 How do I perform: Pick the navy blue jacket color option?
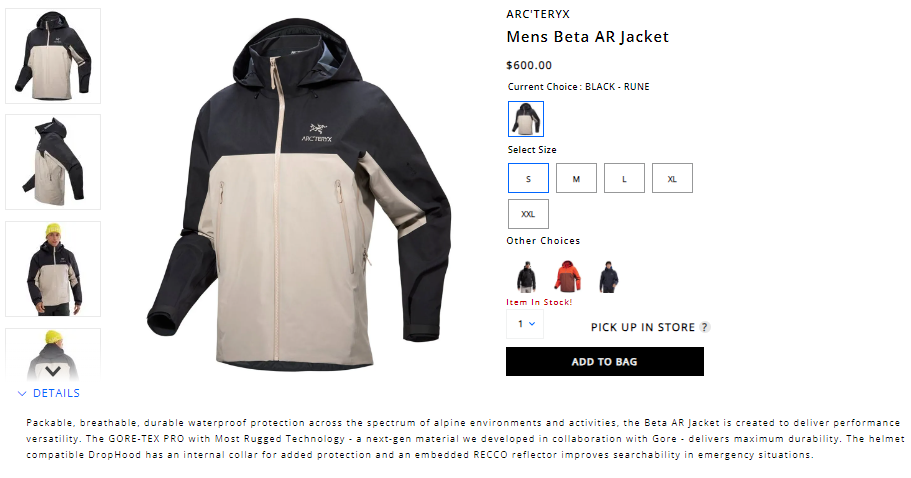[608, 276]
